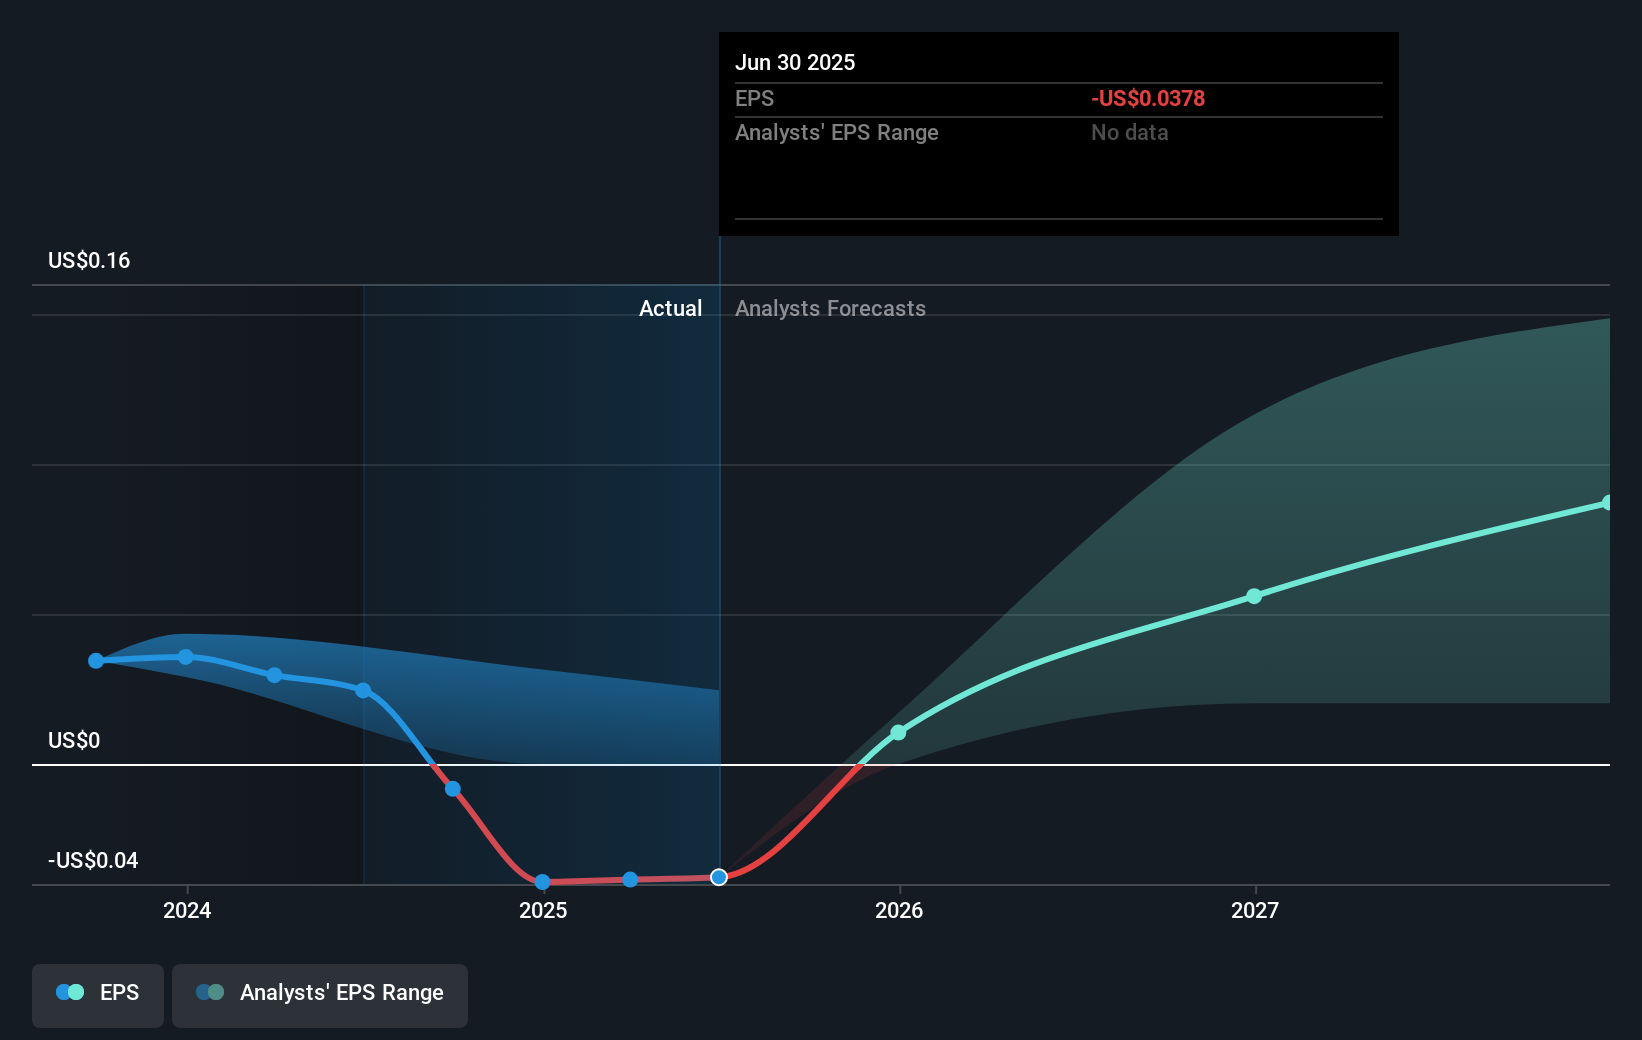Click the Jun 30 2025 tooltip date
Image resolution: width=1642 pixels, height=1040 pixels.
(x=795, y=63)
